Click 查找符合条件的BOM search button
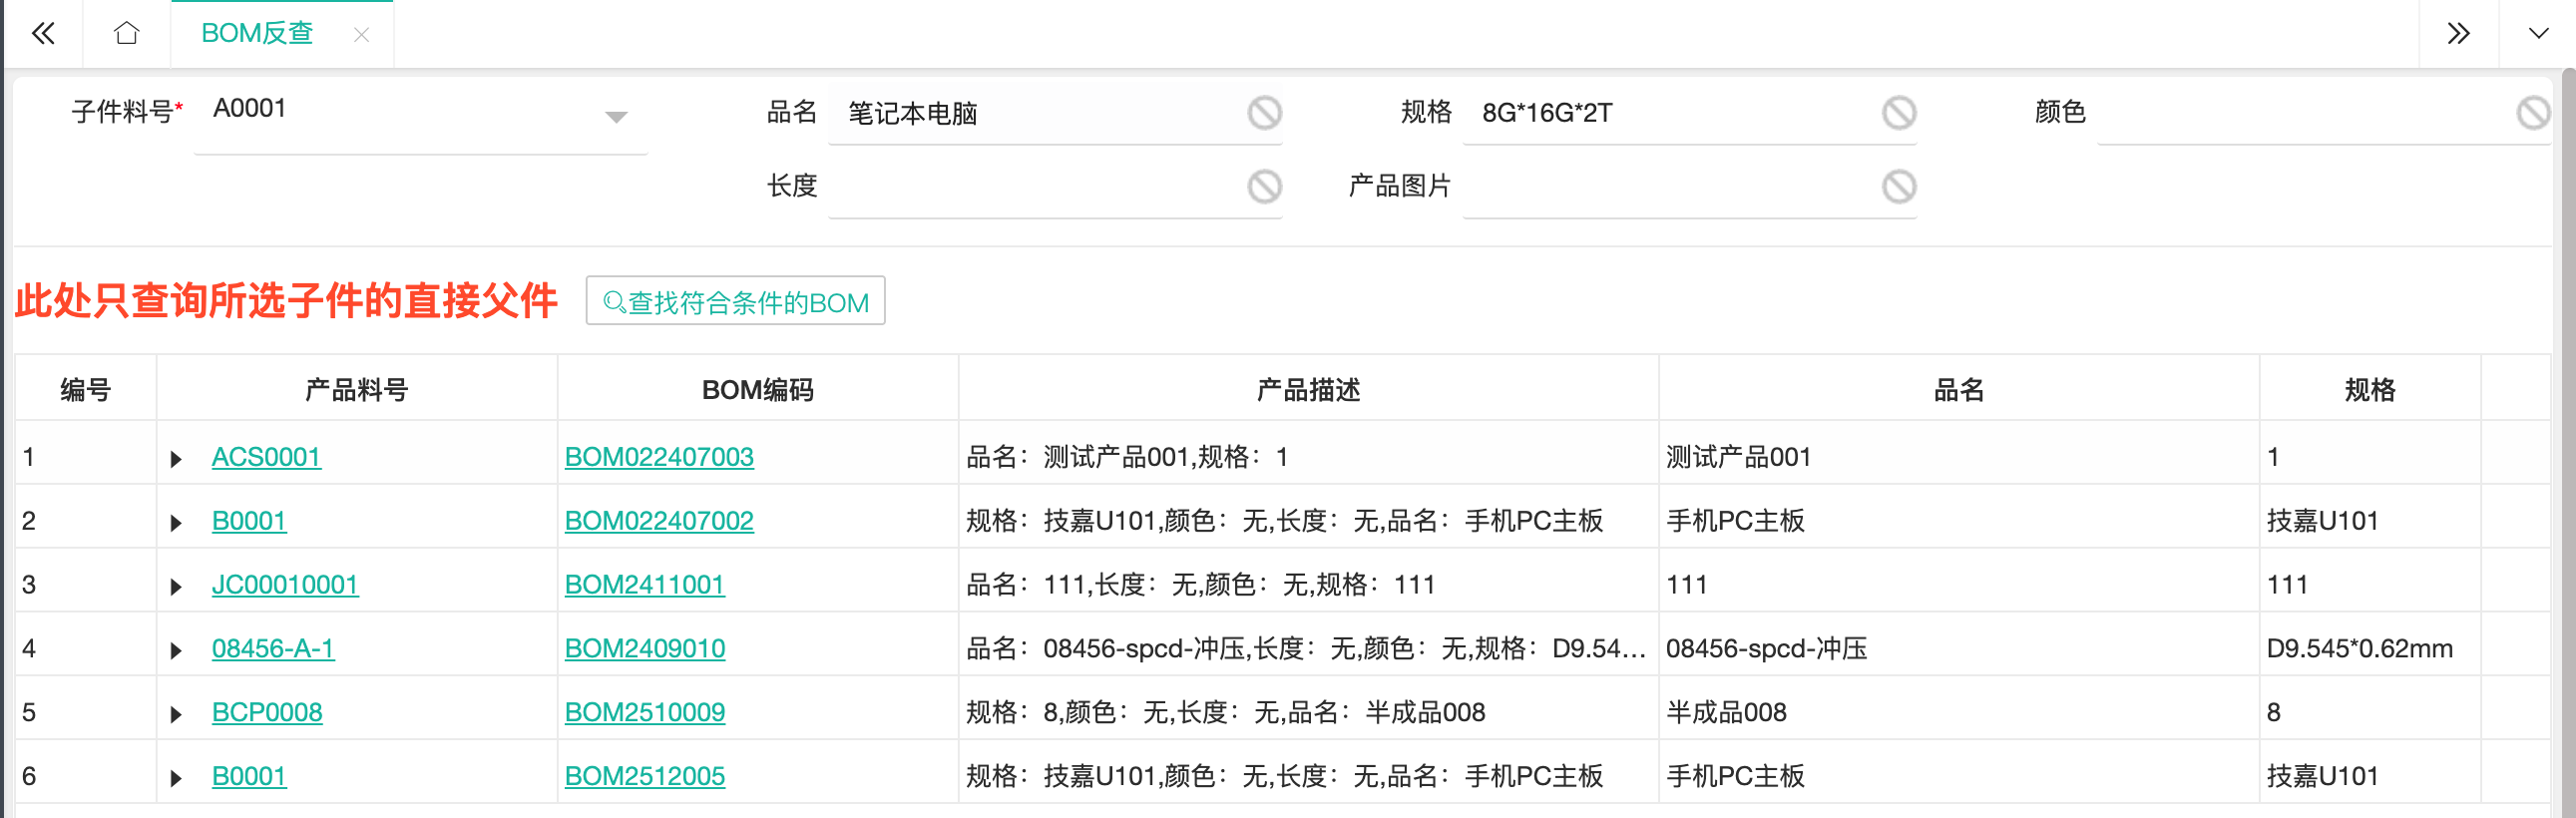 [x=735, y=302]
